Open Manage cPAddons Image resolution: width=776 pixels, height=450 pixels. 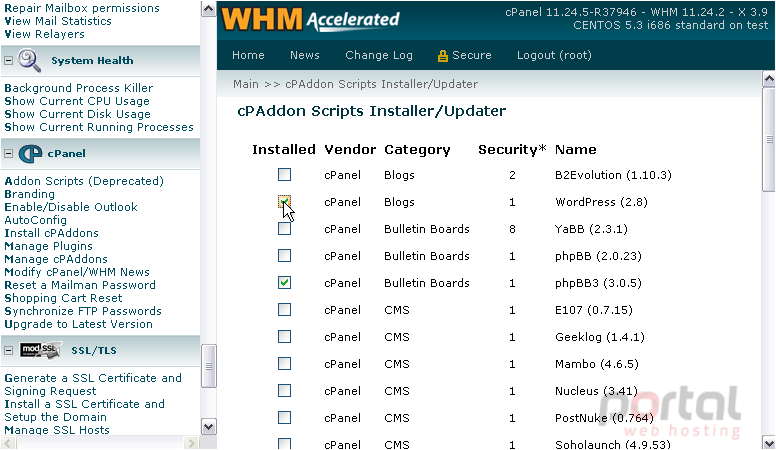pyautogui.click(x=56, y=259)
